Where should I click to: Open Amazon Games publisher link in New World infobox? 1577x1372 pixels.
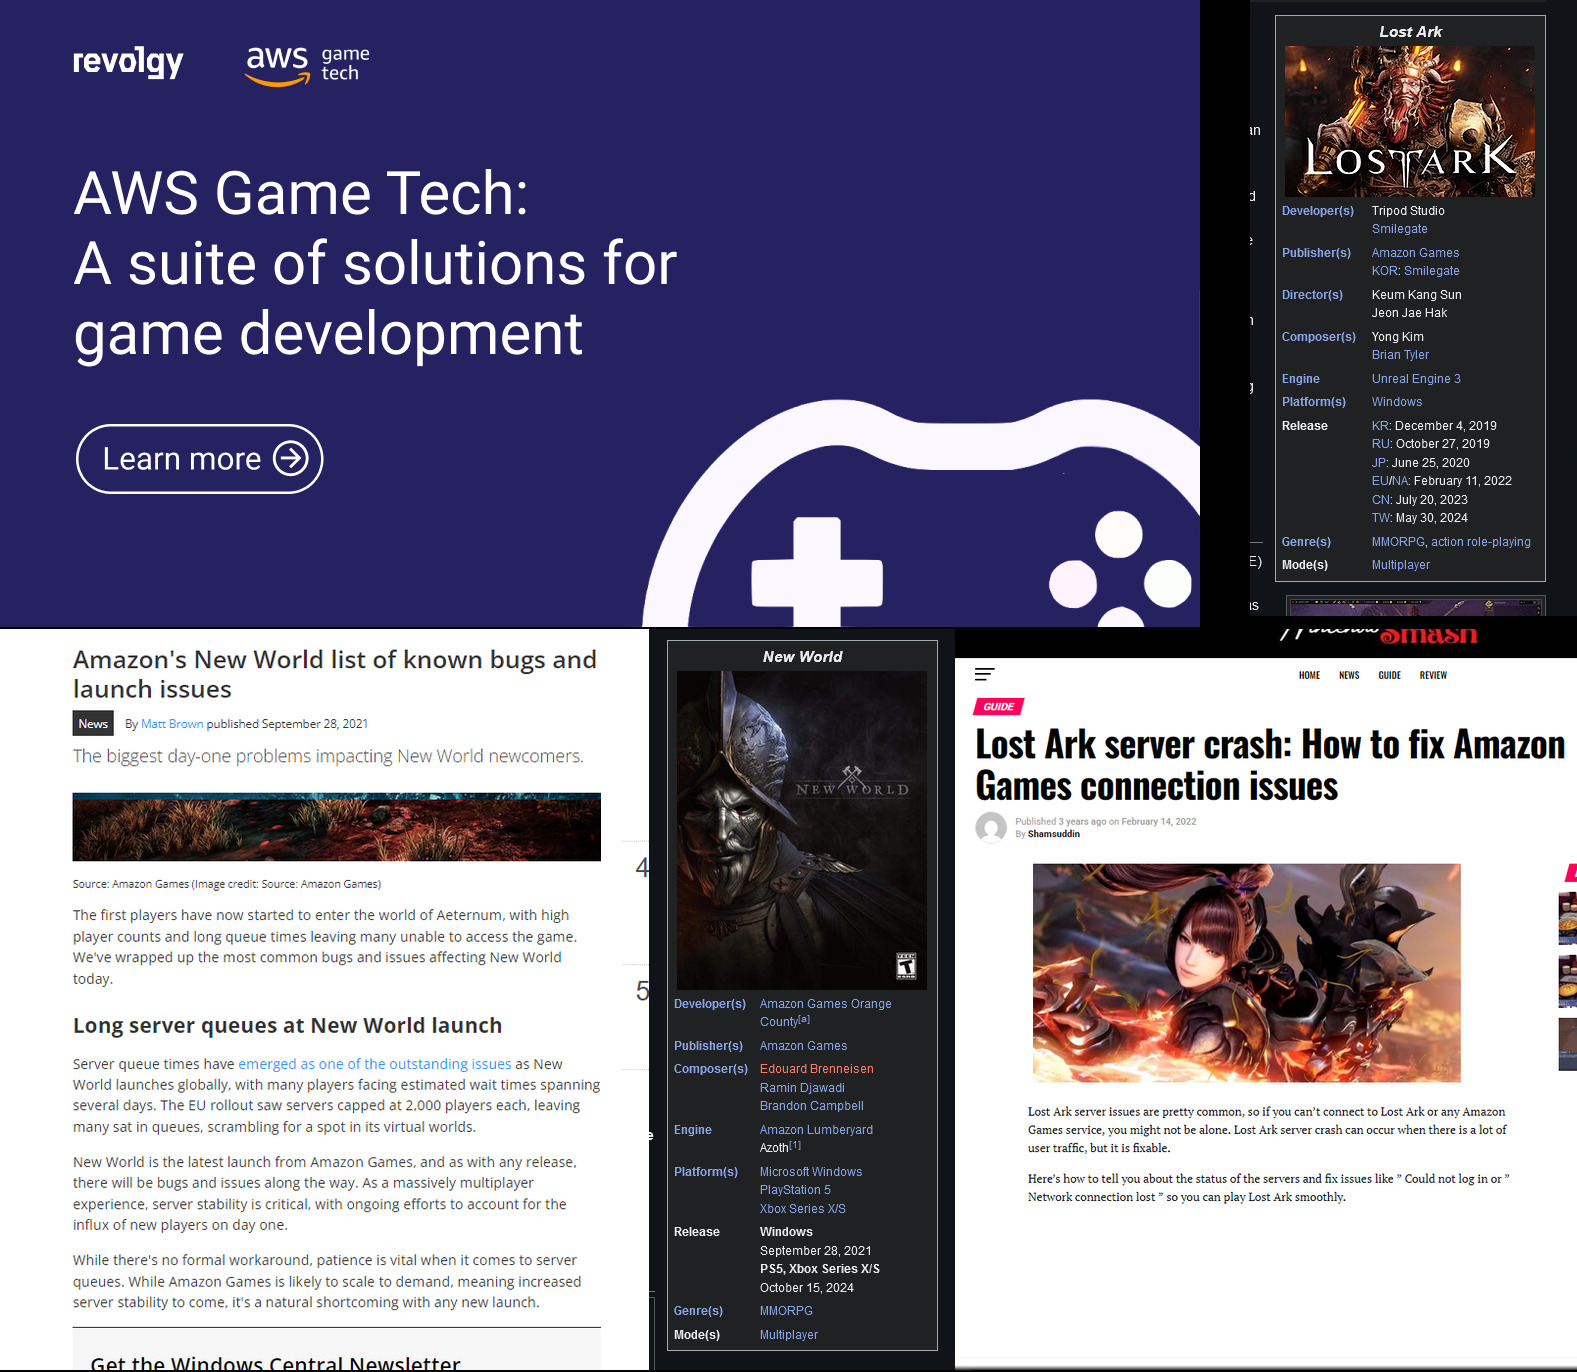803,1046
